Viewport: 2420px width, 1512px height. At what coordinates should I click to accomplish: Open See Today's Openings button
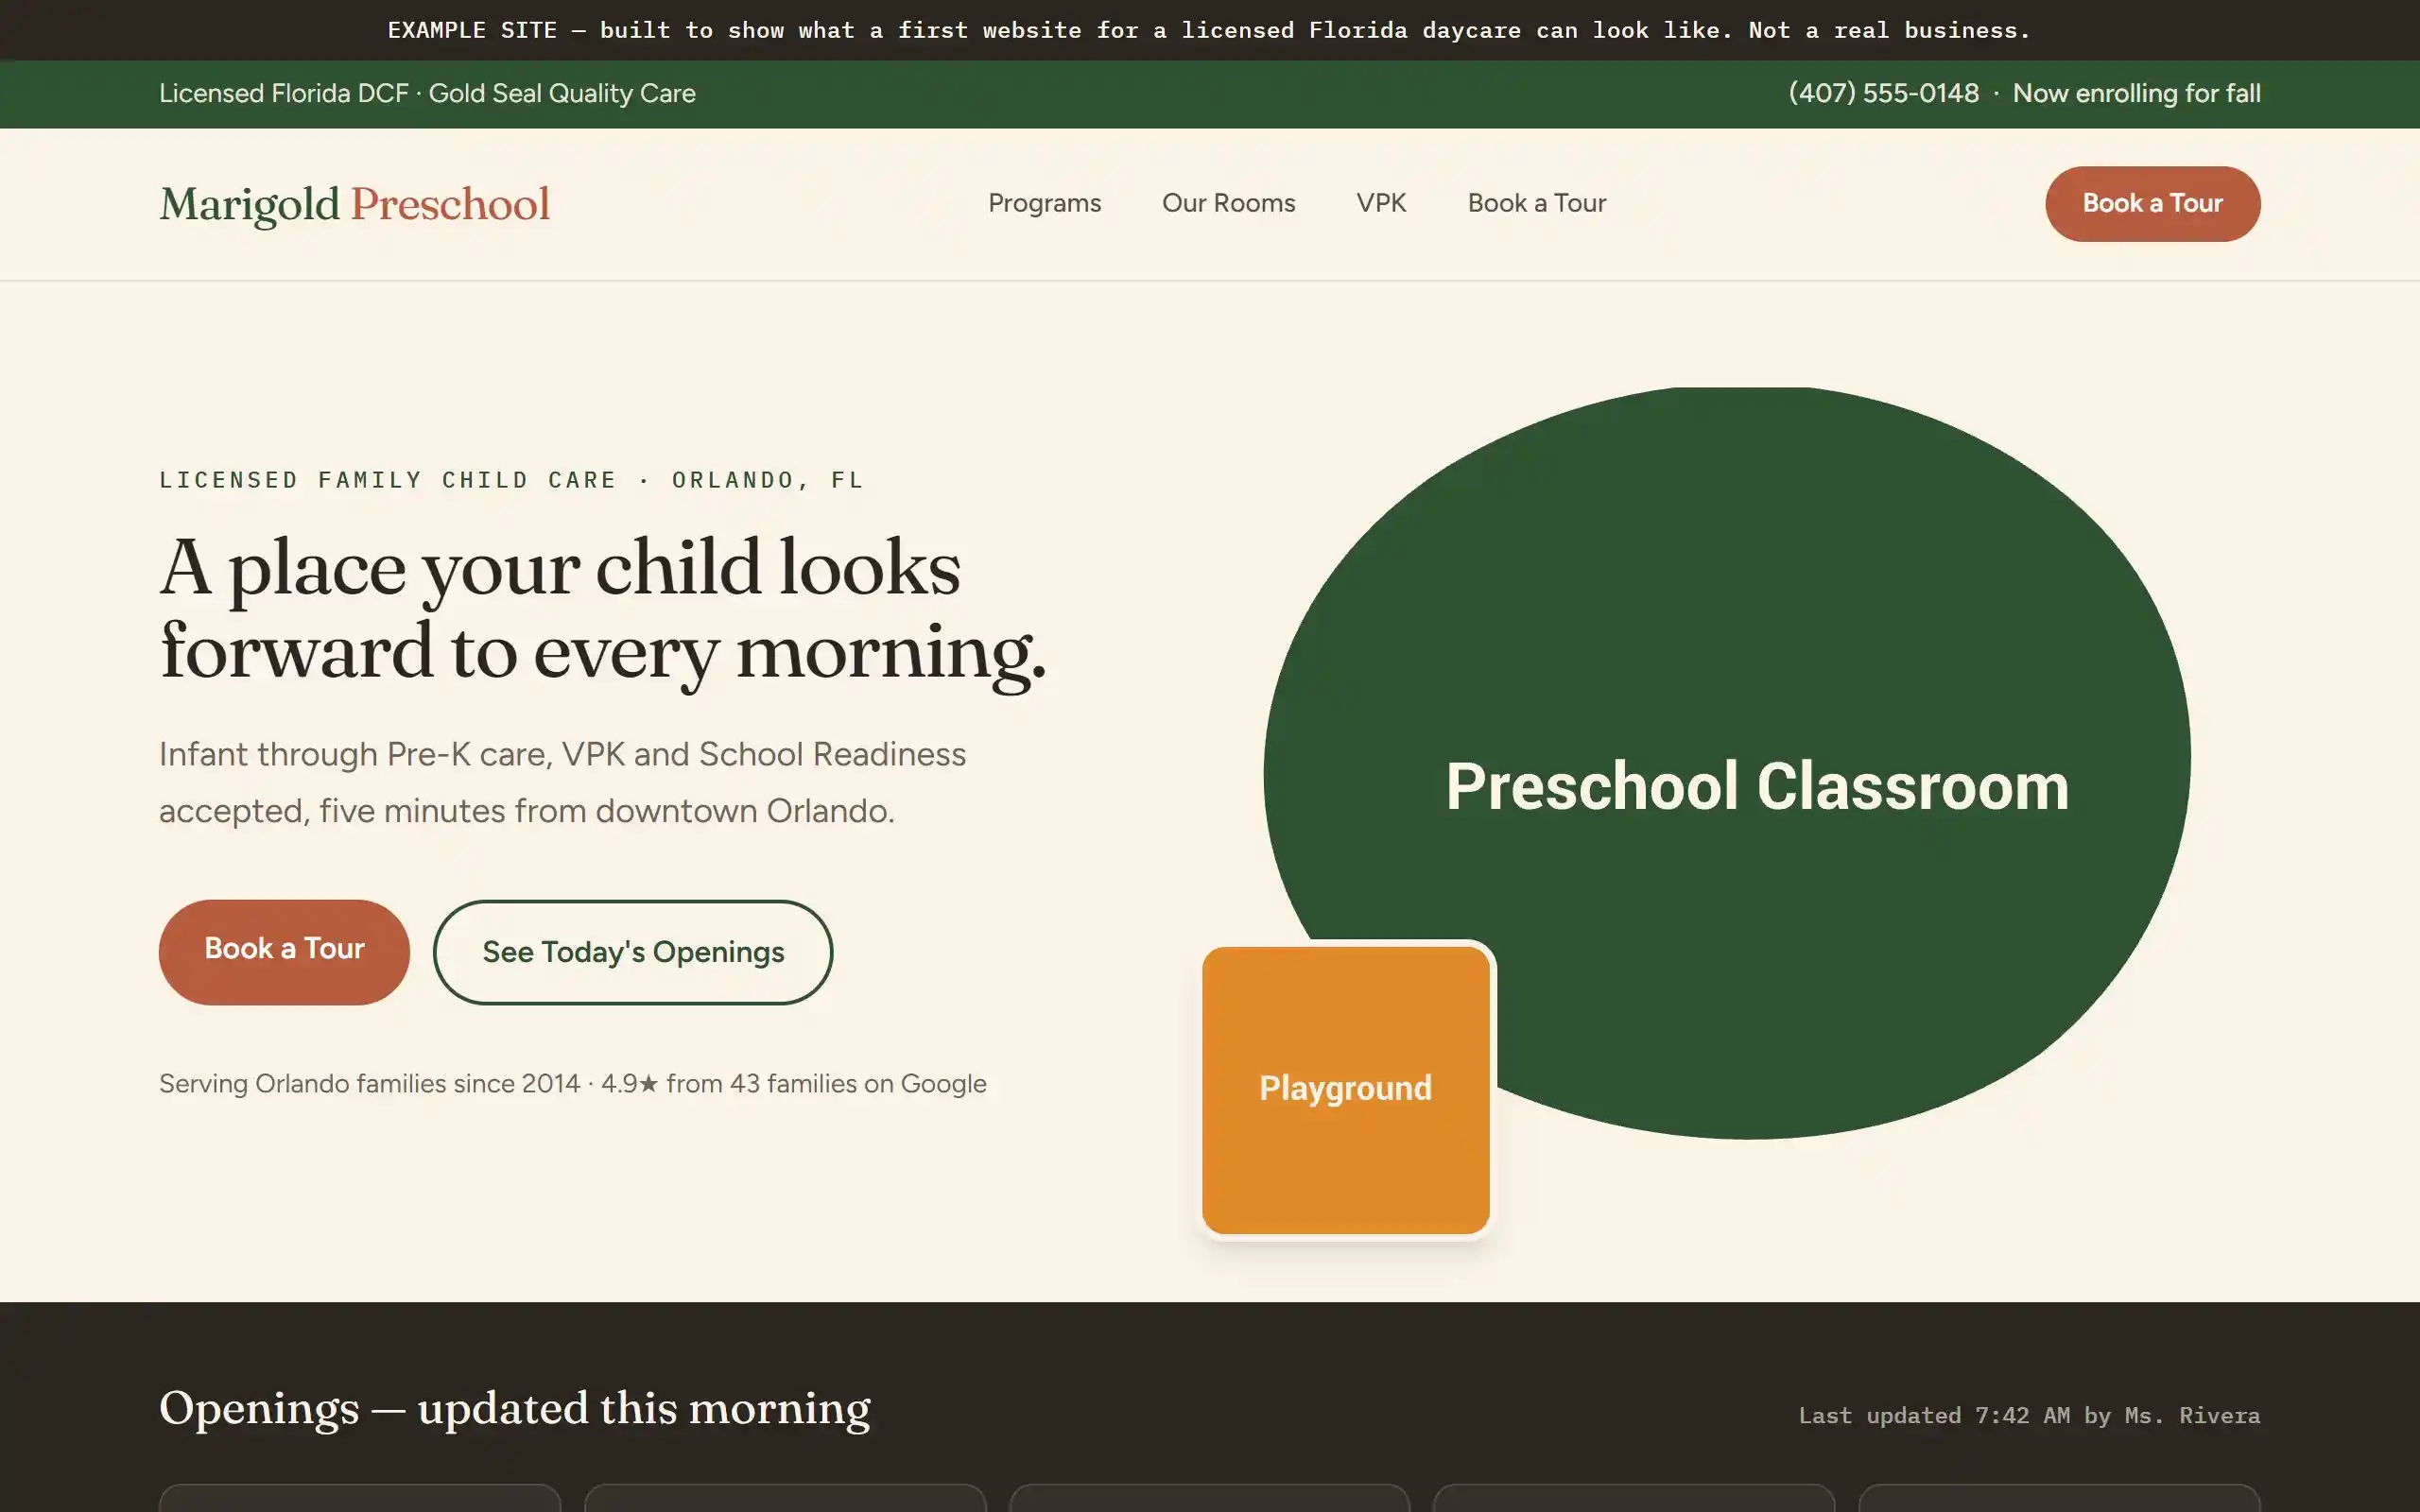click(633, 951)
